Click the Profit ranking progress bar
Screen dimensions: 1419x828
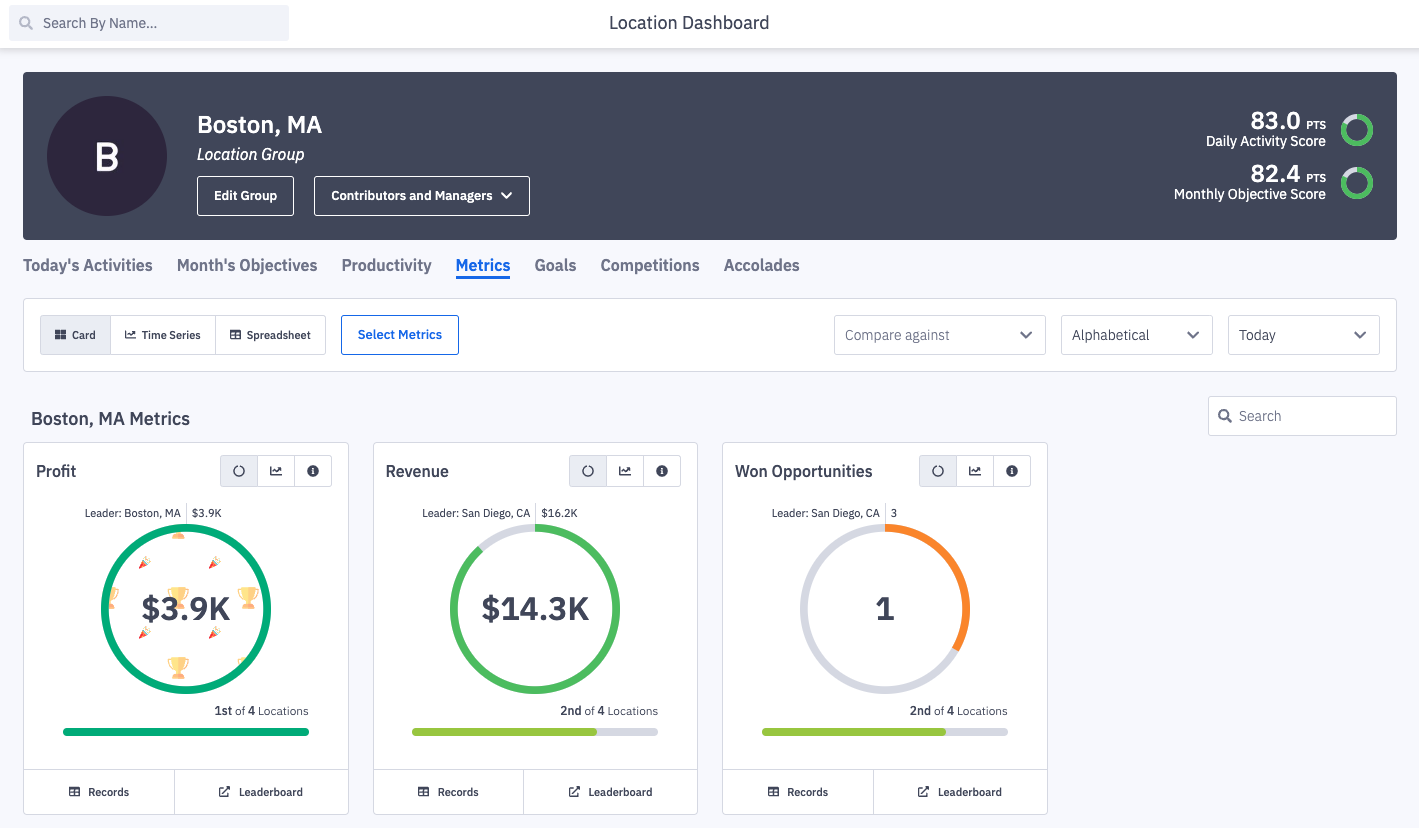click(186, 732)
